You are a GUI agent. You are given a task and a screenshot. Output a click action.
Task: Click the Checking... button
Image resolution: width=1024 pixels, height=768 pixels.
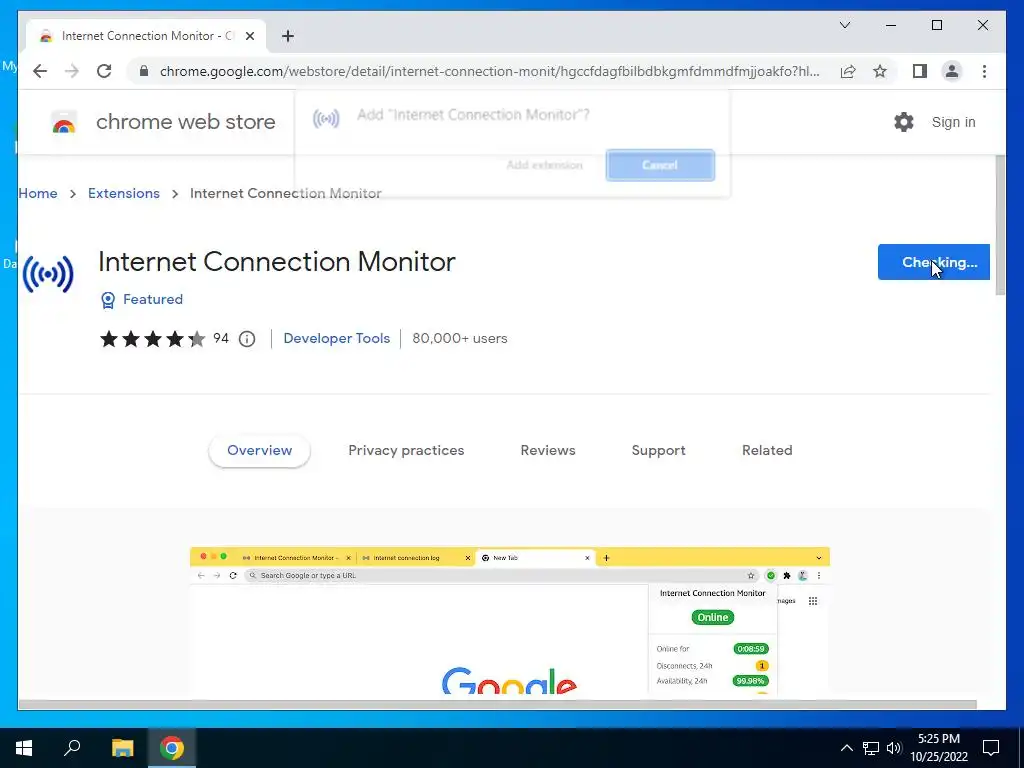pos(933,262)
